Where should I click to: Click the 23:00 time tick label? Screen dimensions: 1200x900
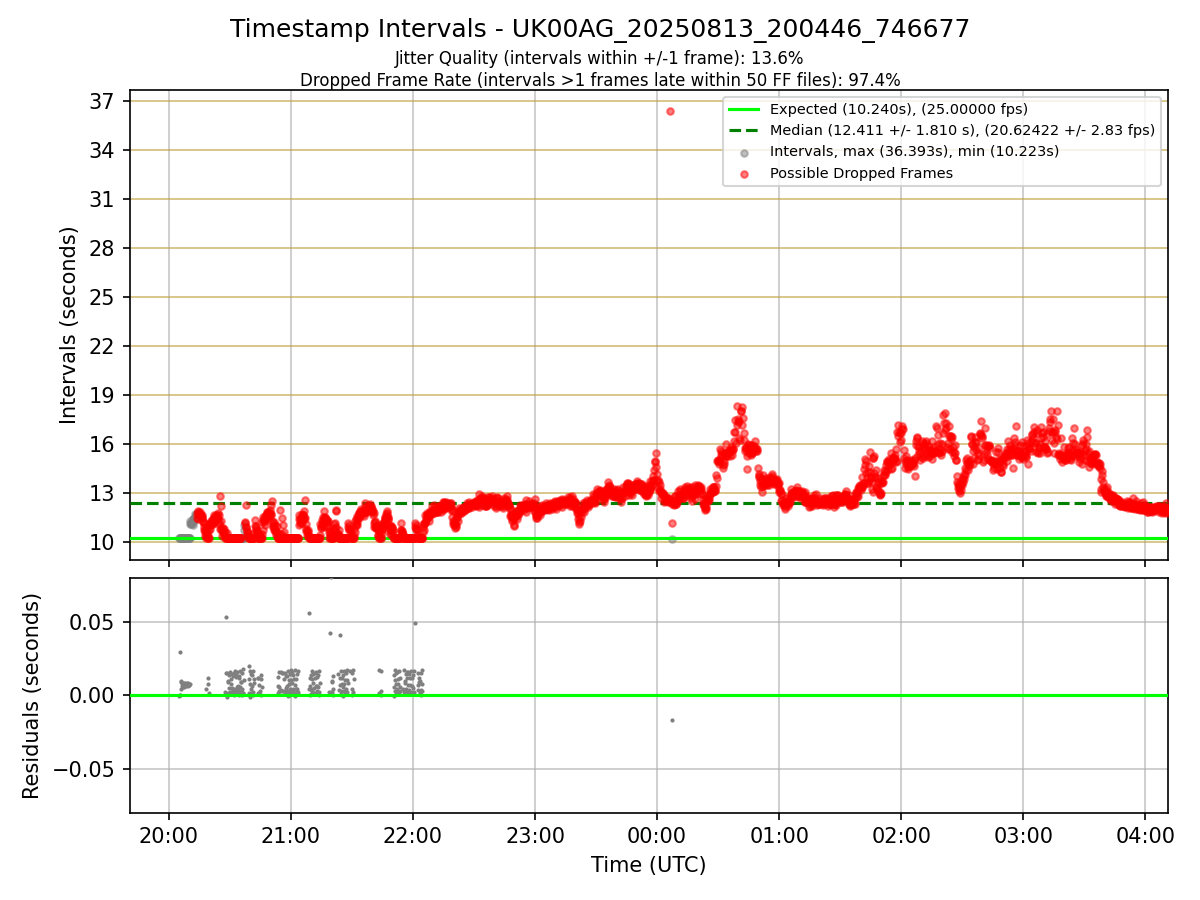tap(534, 835)
